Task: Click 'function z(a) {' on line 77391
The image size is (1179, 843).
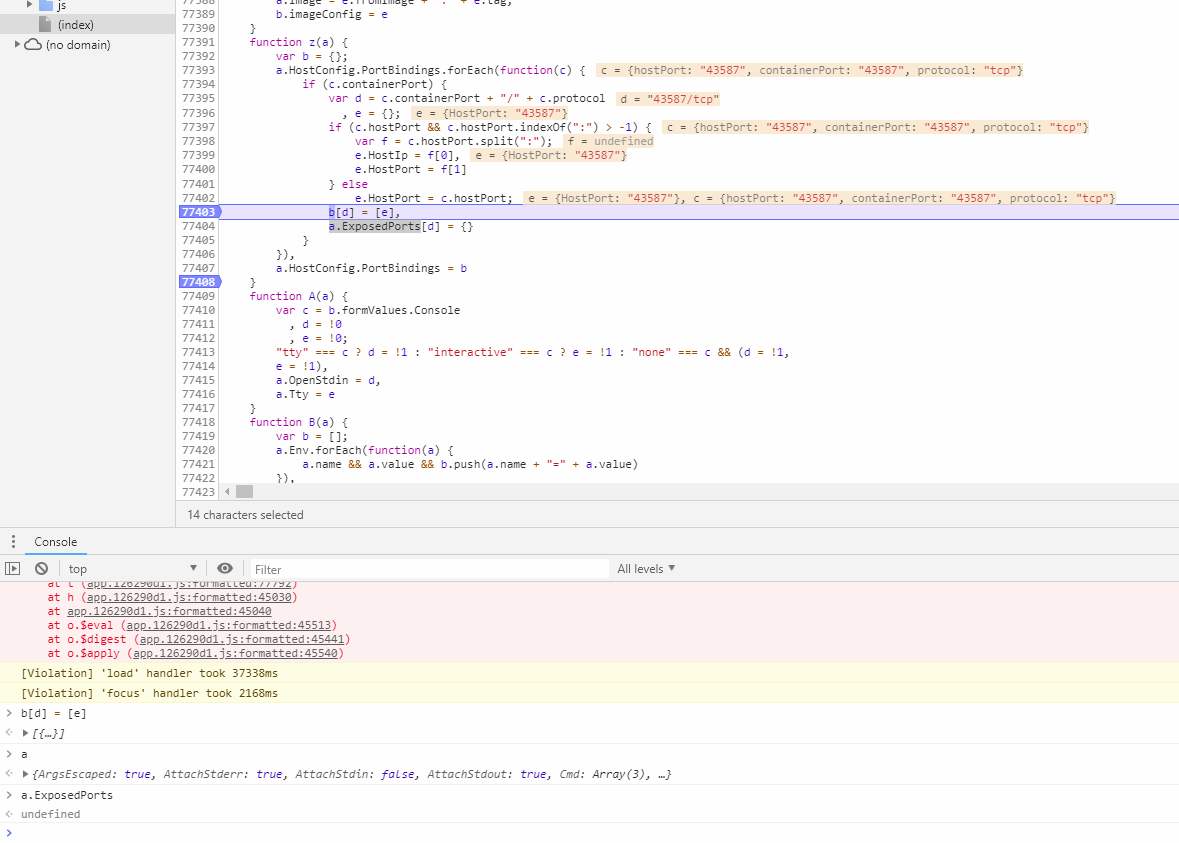Action: tap(299, 42)
